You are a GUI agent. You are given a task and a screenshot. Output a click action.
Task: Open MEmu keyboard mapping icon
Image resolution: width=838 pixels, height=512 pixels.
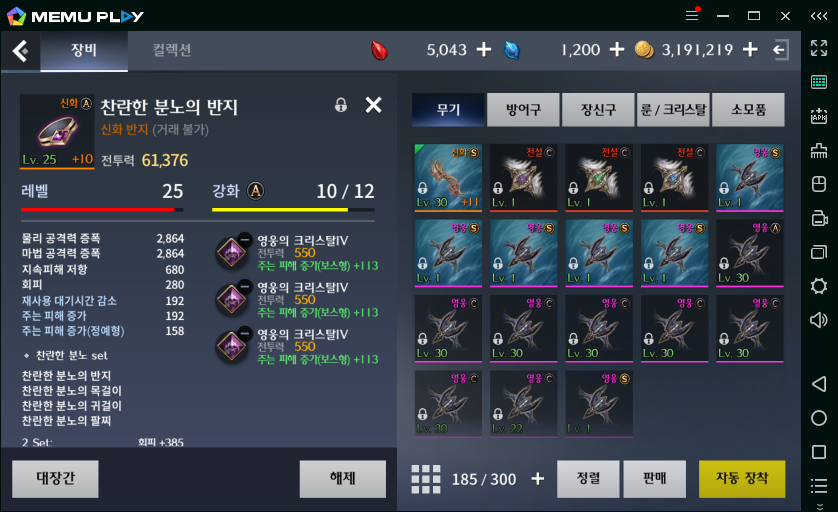[819, 82]
